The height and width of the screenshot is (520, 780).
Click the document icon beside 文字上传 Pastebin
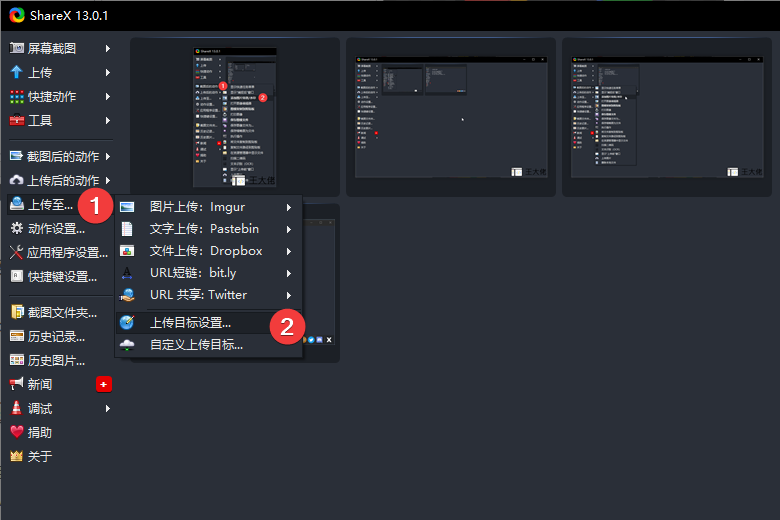(x=127, y=229)
